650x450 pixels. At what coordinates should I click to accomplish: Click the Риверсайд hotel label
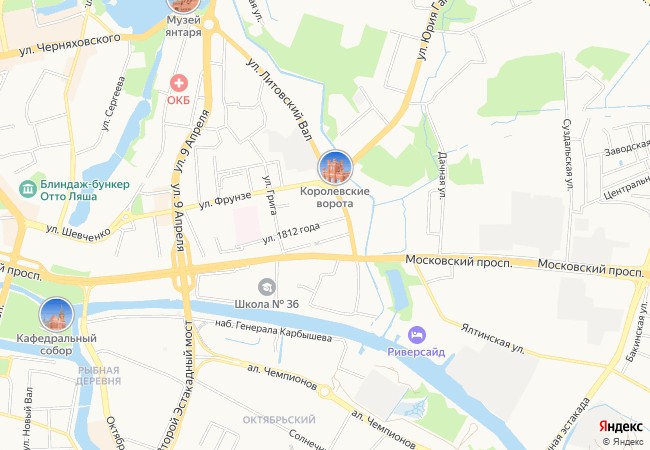pyautogui.click(x=416, y=352)
